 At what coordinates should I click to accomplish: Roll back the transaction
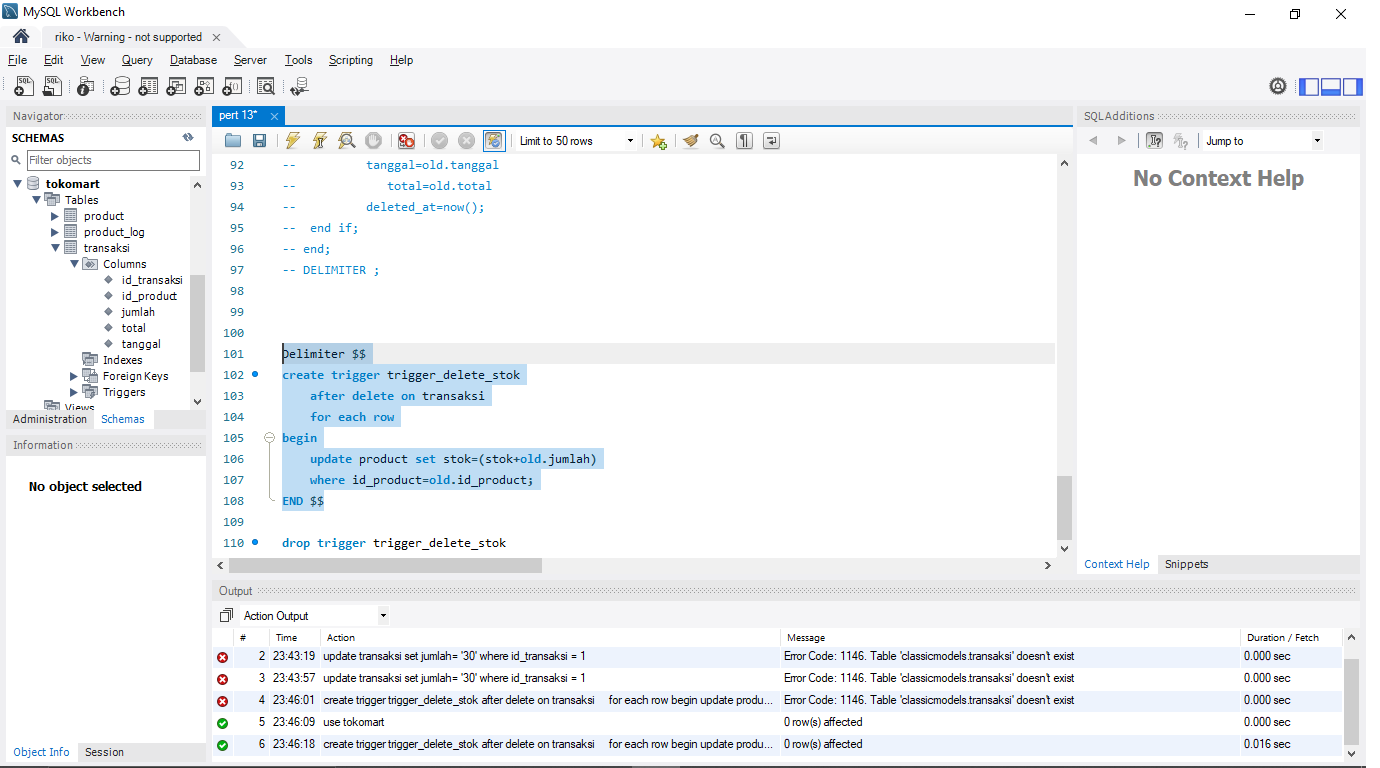pyautogui.click(x=466, y=141)
